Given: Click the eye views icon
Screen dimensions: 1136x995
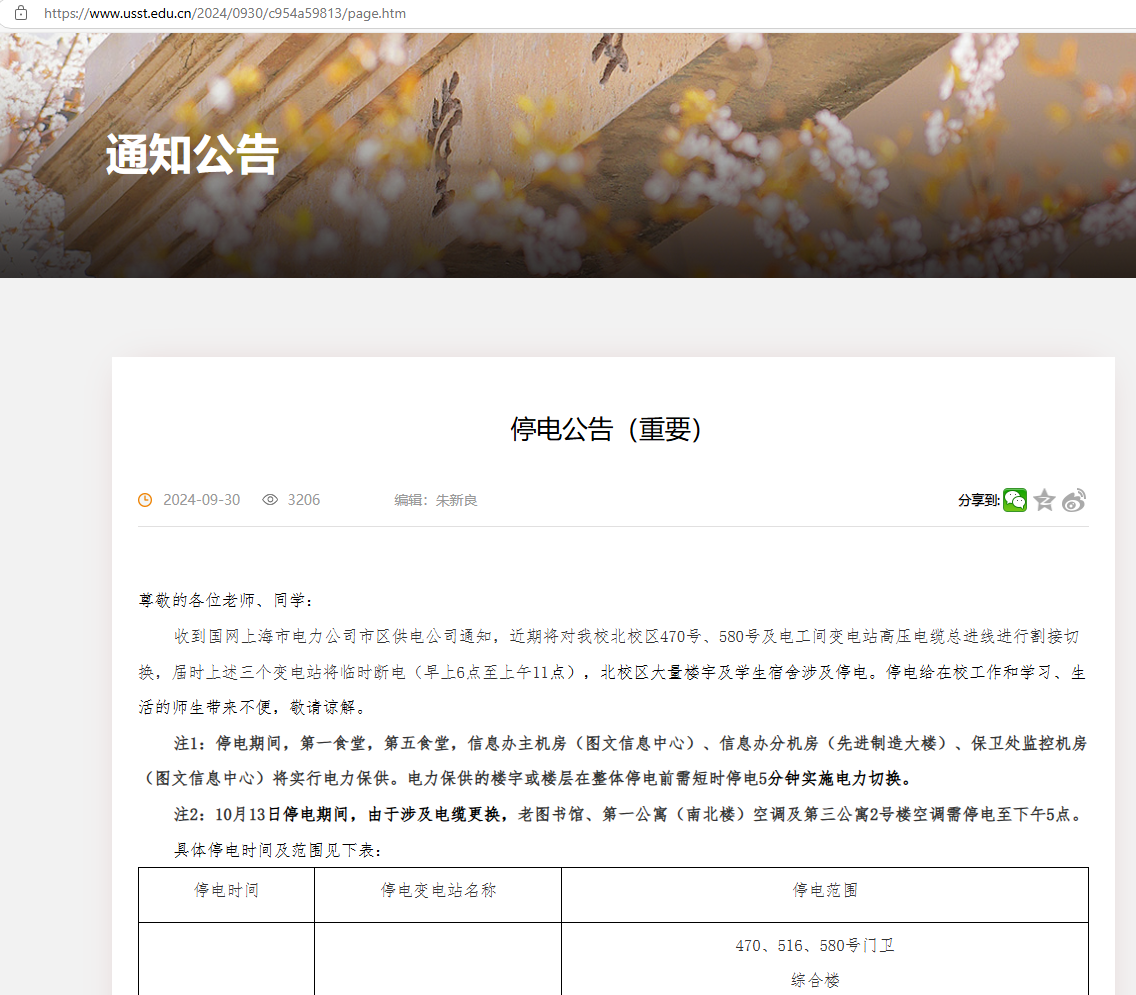Looking at the screenshot, I should (270, 500).
